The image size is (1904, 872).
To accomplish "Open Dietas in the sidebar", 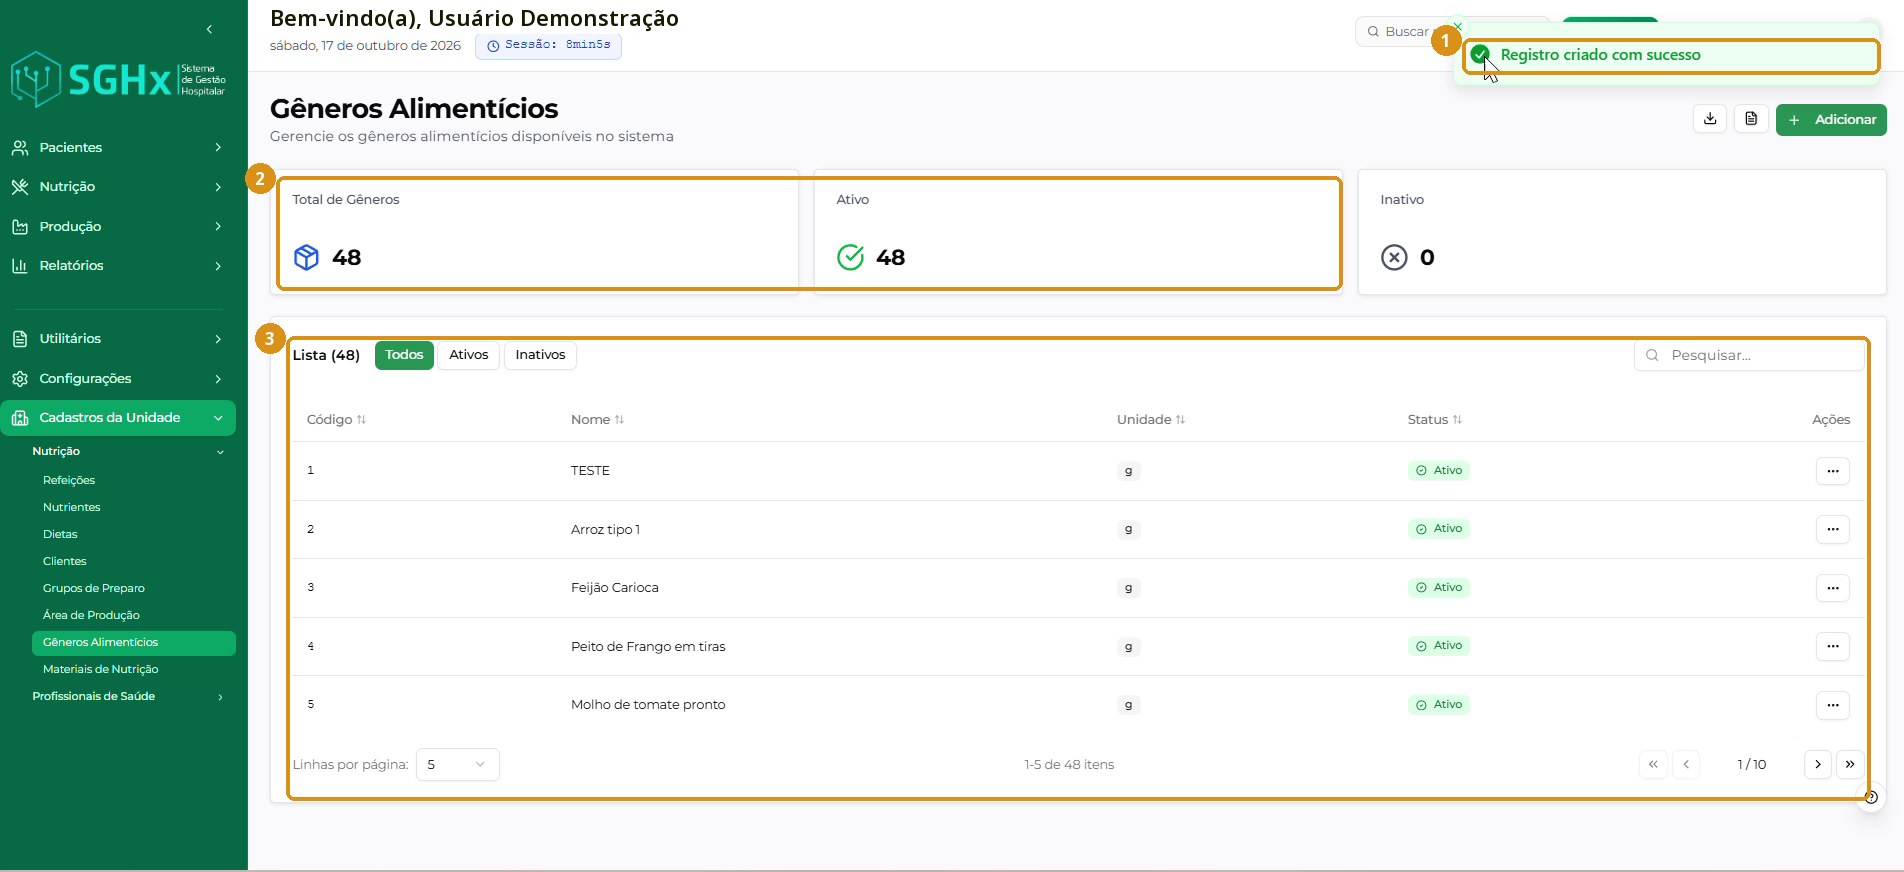I will click(x=60, y=535).
